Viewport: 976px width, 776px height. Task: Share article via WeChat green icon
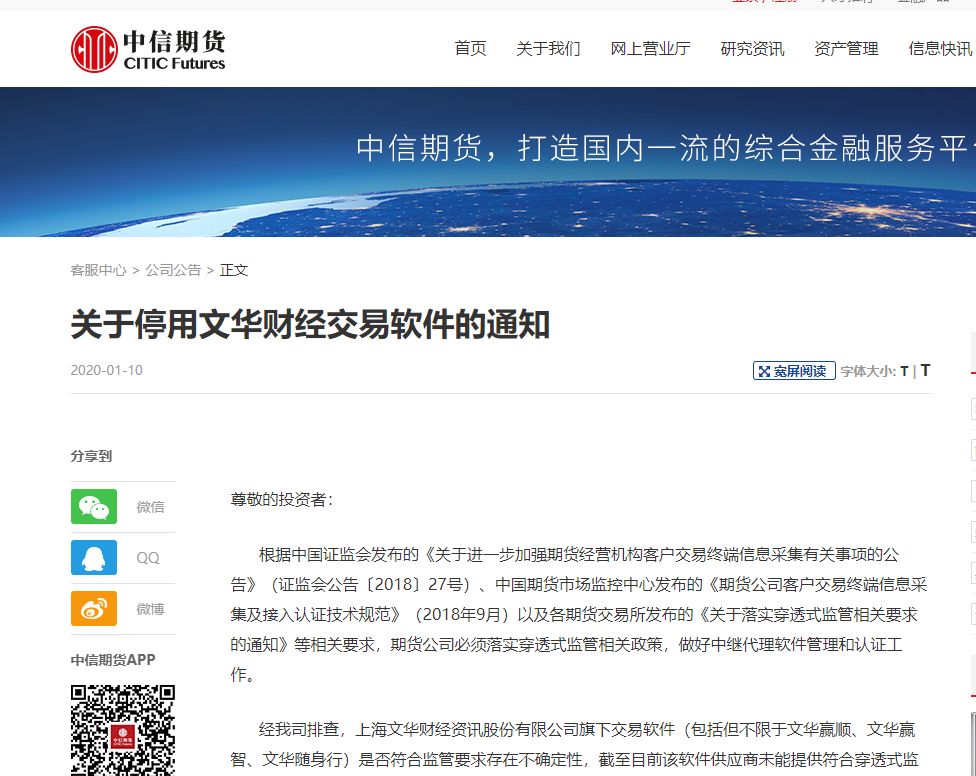94,507
